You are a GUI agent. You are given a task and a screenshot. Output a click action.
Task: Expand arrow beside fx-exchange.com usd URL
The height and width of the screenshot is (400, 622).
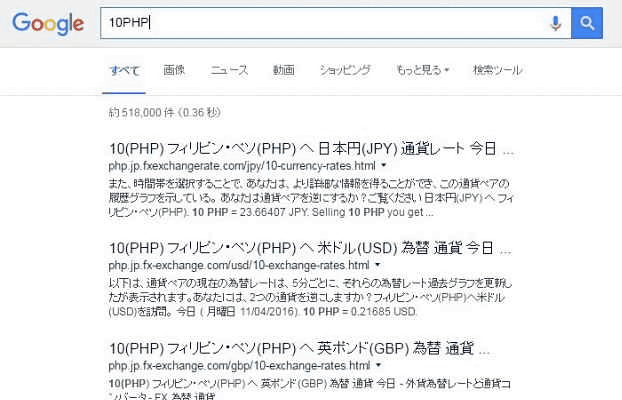[378, 265]
